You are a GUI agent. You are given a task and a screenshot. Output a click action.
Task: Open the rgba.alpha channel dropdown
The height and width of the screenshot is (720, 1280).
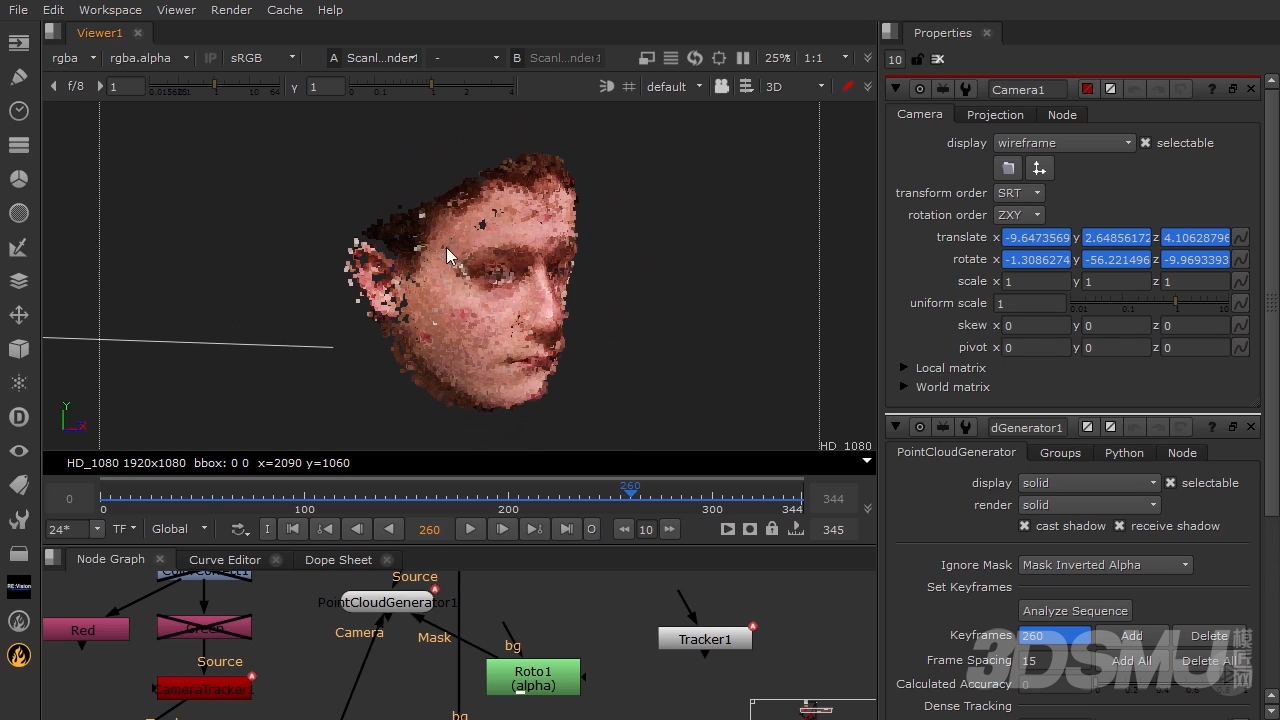tap(149, 58)
